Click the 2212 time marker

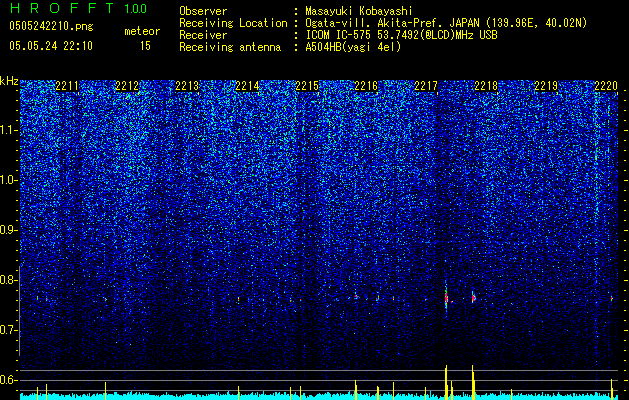(x=127, y=86)
